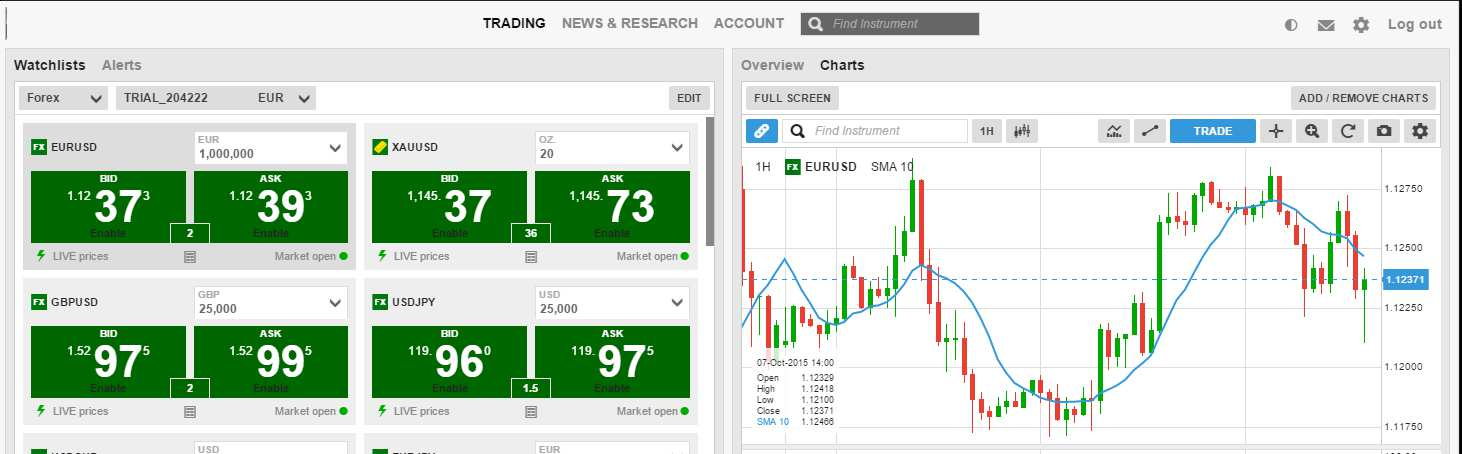The width and height of the screenshot is (1462, 454).
Task: Switch to the Watchlists tab
Action: tap(49, 65)
